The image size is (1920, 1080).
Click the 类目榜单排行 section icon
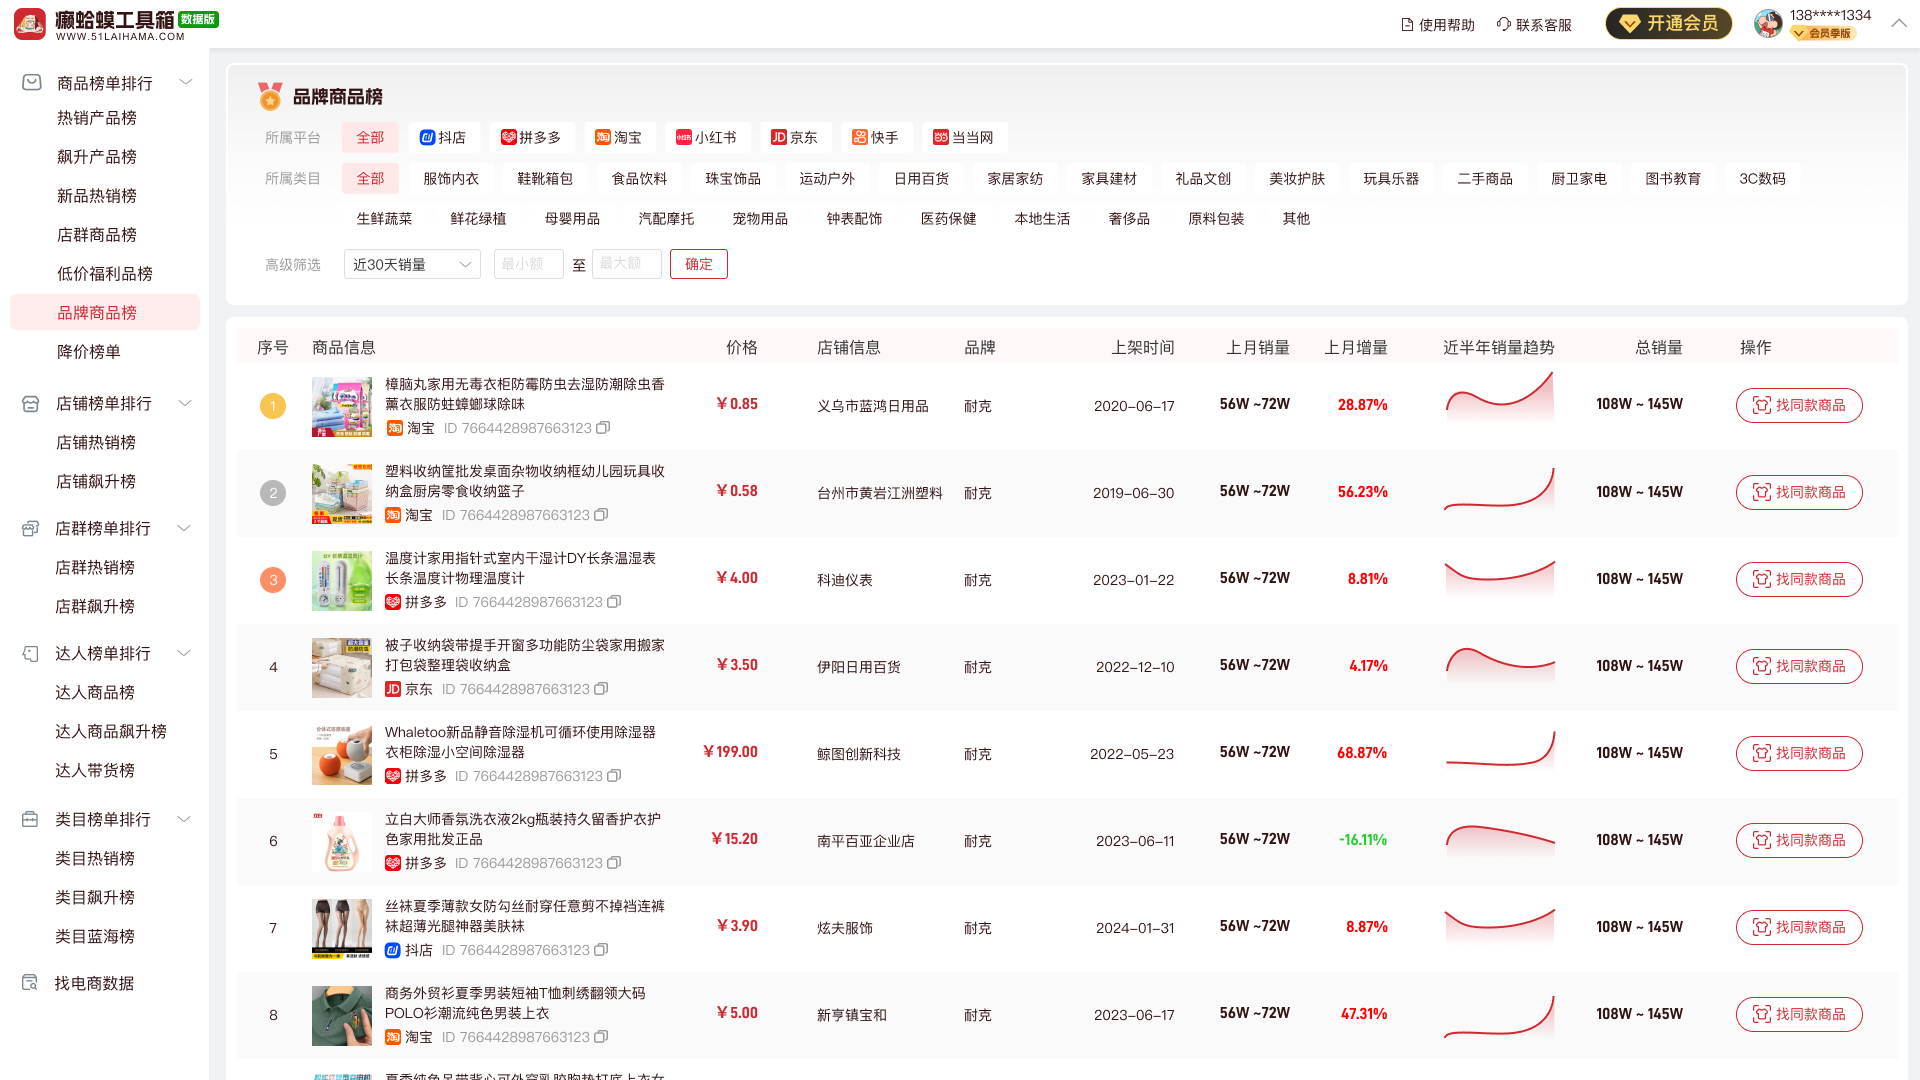(30, 819)
